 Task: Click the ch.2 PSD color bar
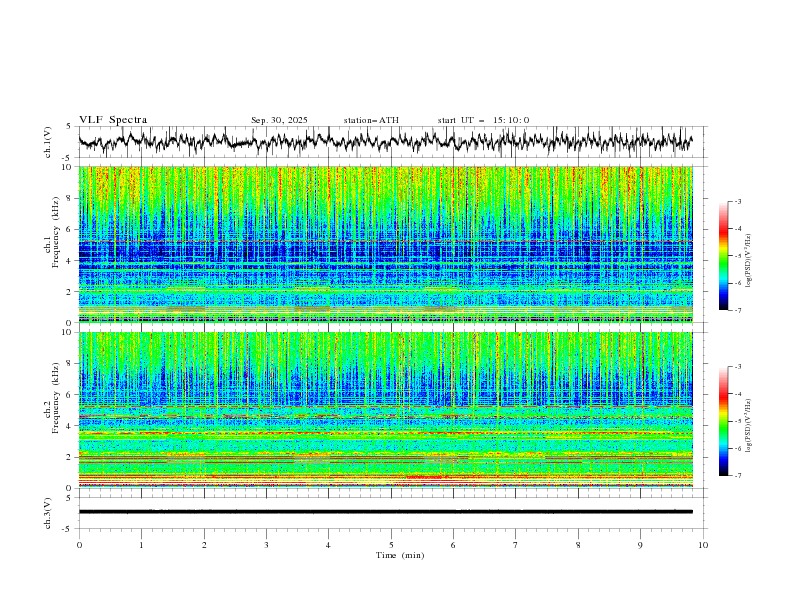pos(723,421)
